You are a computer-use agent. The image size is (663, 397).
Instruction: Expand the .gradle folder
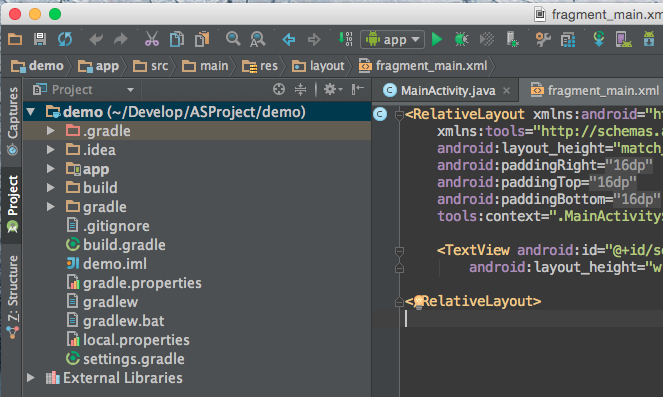[x=50, y=131]
